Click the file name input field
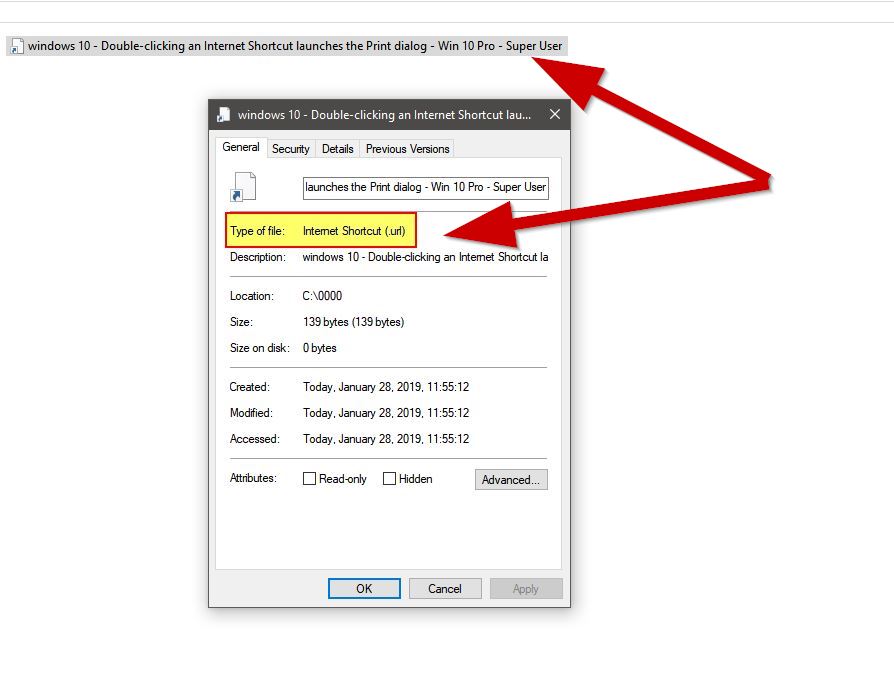This screenshot has height=684, width=894. pyautogui.click(x=425, y=188)
